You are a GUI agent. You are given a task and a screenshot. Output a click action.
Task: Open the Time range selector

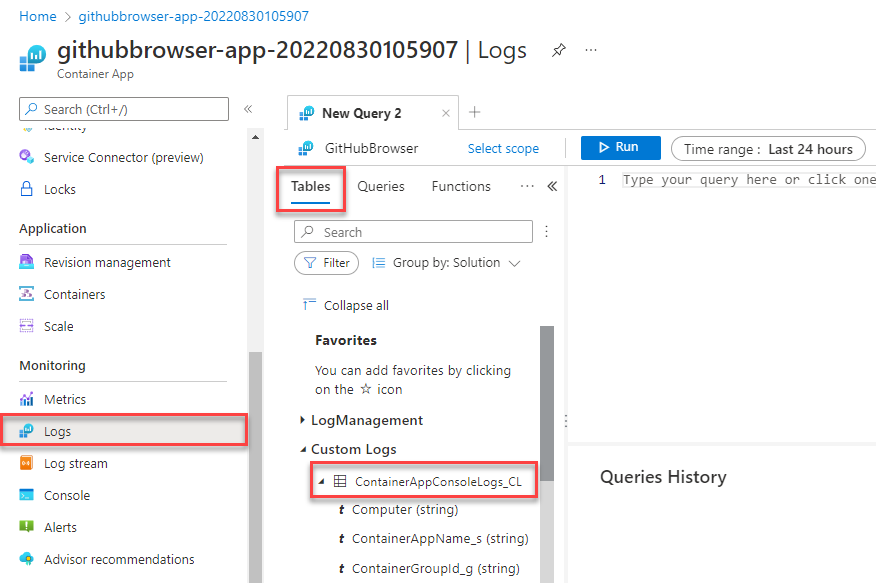(768, 149)
